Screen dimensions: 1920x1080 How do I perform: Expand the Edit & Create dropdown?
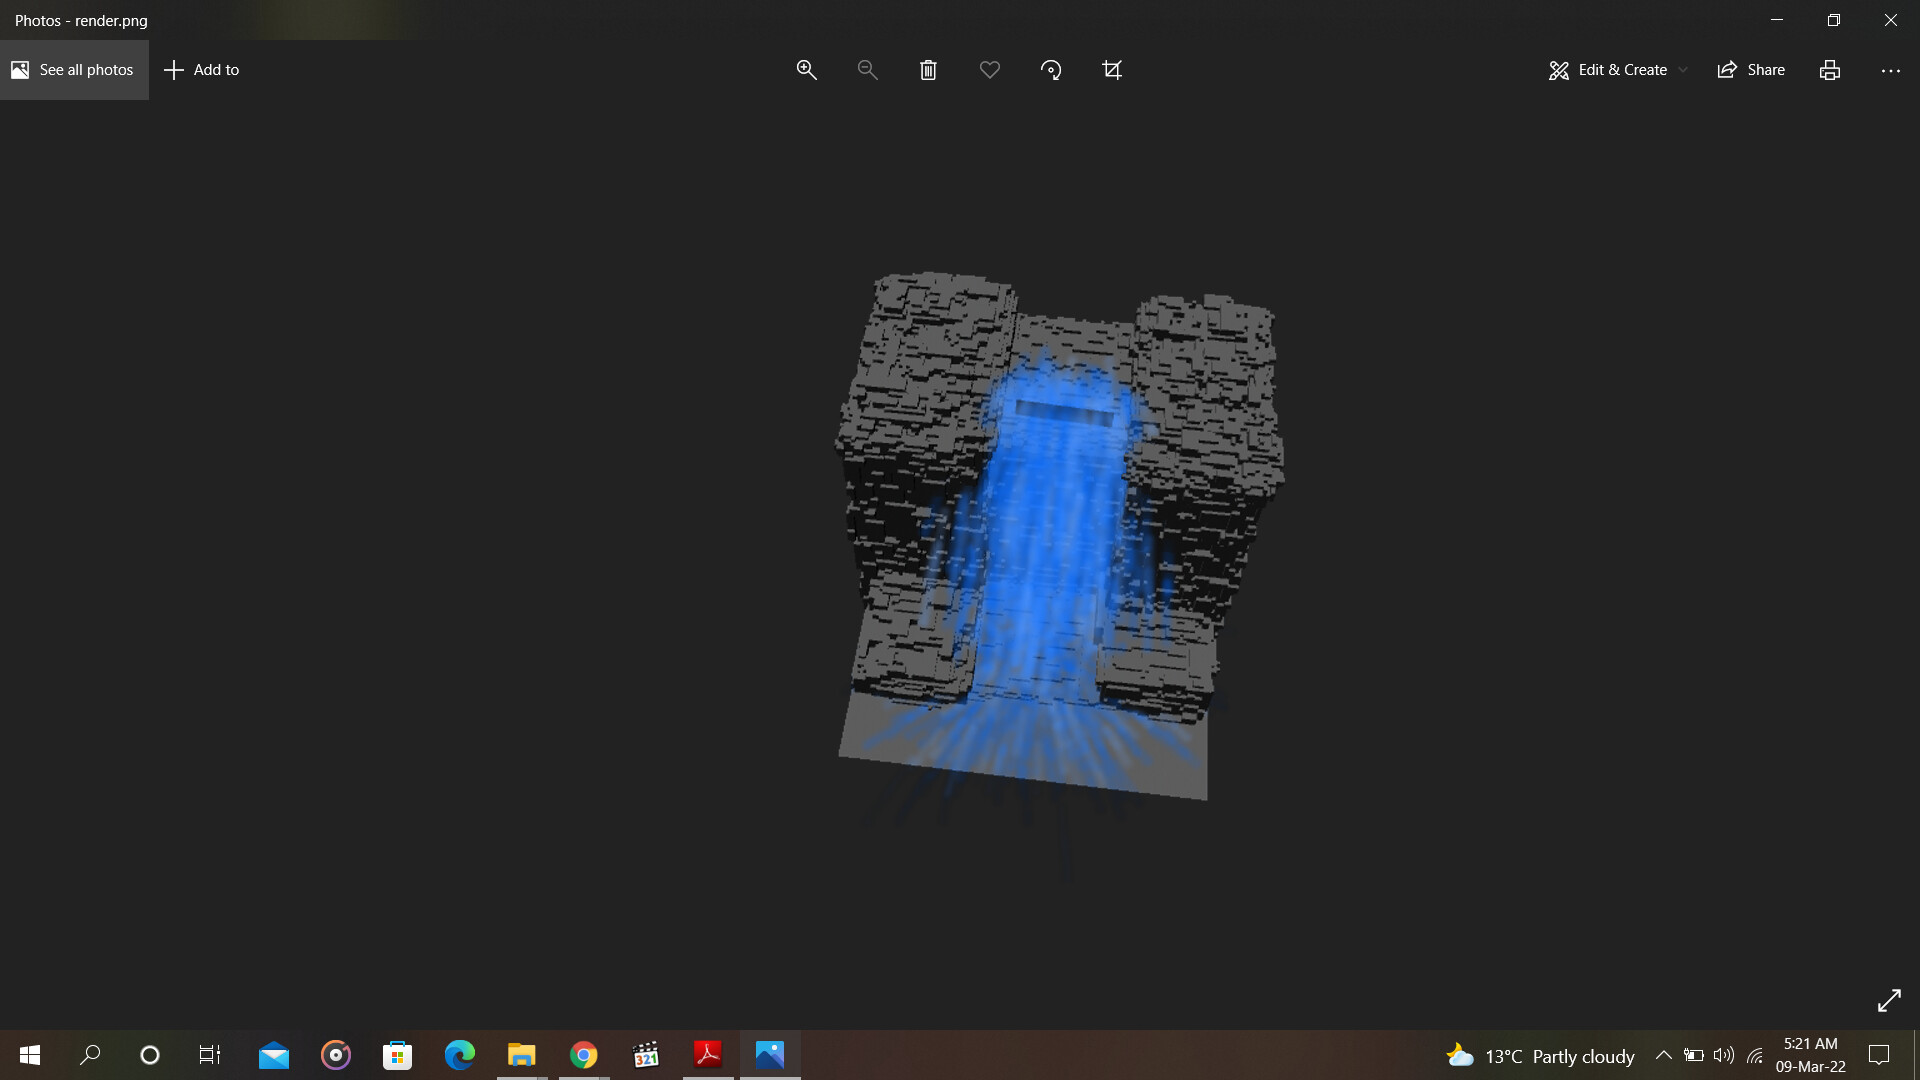tap(1685, 70)
